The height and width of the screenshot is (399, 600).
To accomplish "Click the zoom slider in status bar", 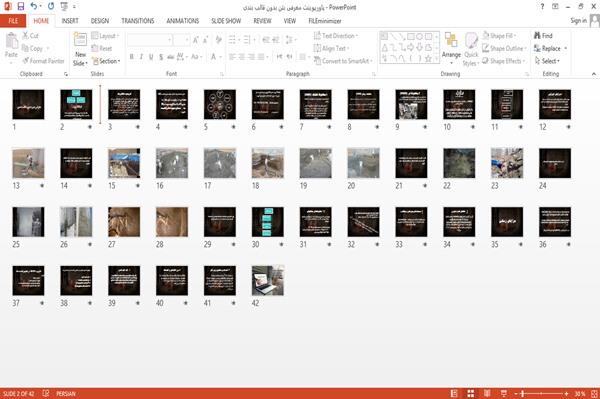I will 541,393.
